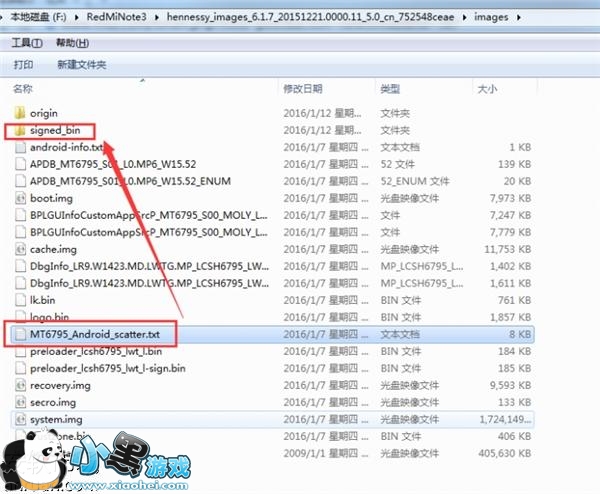Select recovery.img disc image icon

point(20,385)
